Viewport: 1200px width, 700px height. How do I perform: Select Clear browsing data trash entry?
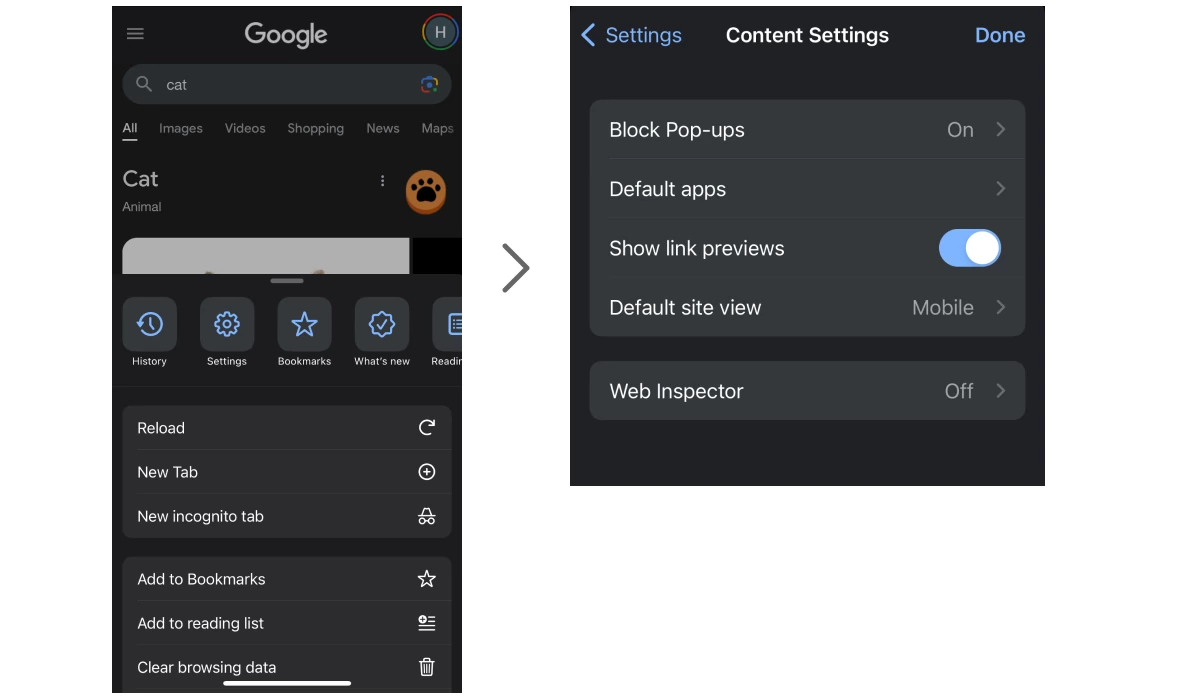click(x=287, y=667)
